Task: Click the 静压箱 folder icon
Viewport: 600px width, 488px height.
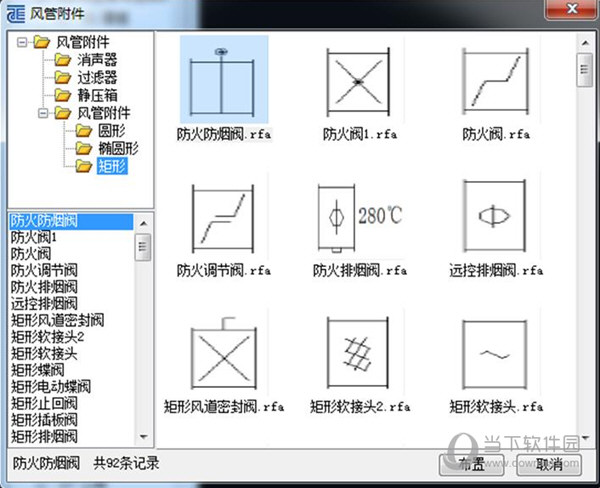Action: coord(63,95)
